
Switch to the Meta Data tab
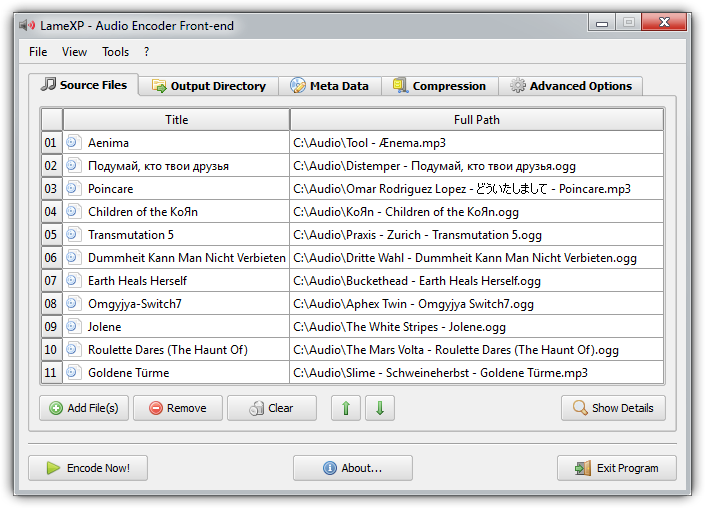pos(330,86)
